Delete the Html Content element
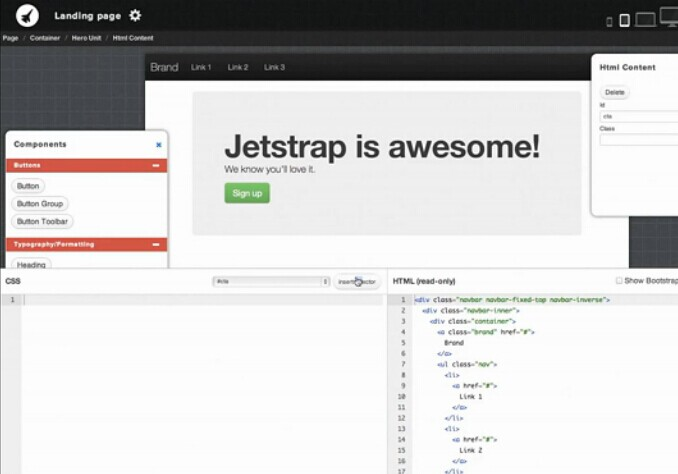The width and height of the screenshot is (678, 474). [614, 92]
